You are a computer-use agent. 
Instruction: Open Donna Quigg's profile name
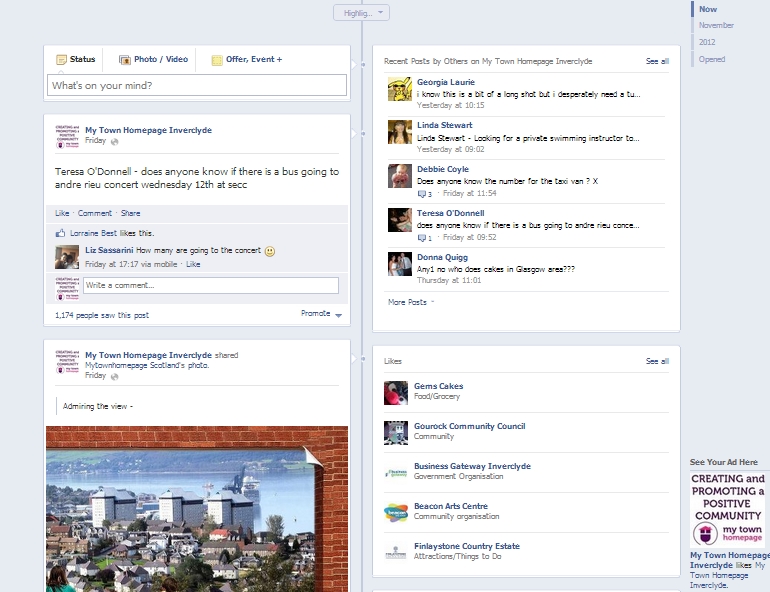coord(442,257)
